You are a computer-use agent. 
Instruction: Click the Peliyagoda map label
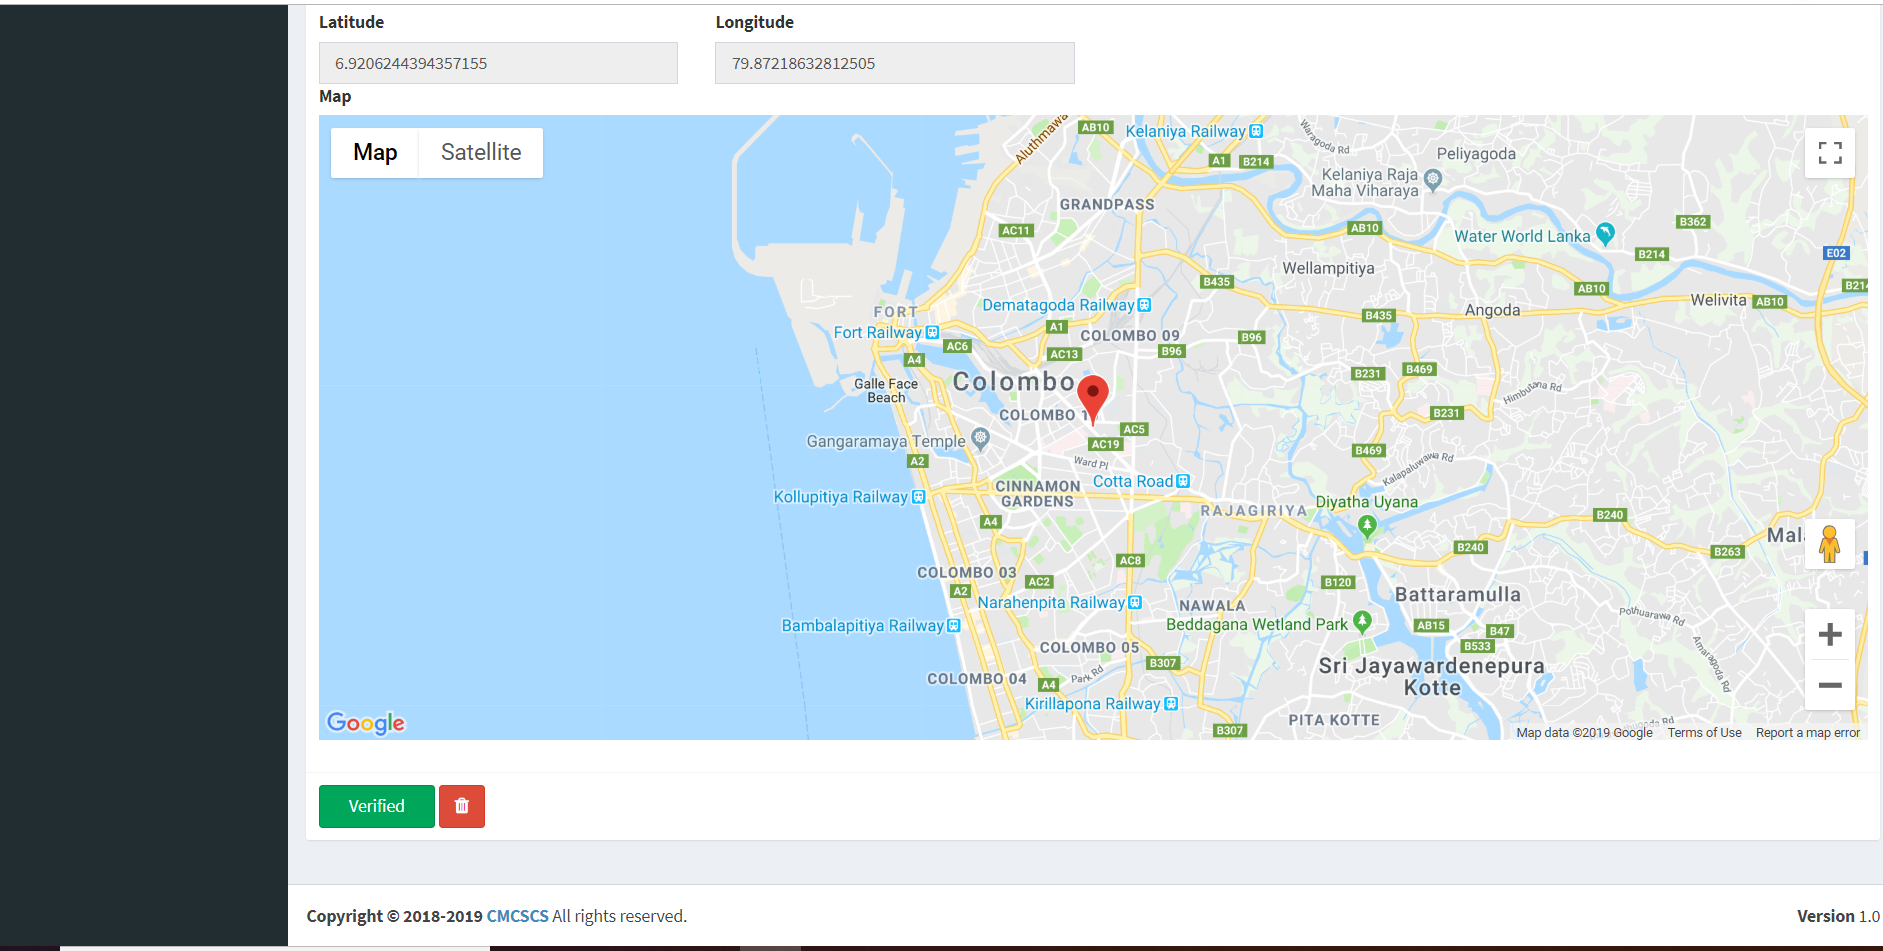pyautogui.click(x=1476, y=154)
